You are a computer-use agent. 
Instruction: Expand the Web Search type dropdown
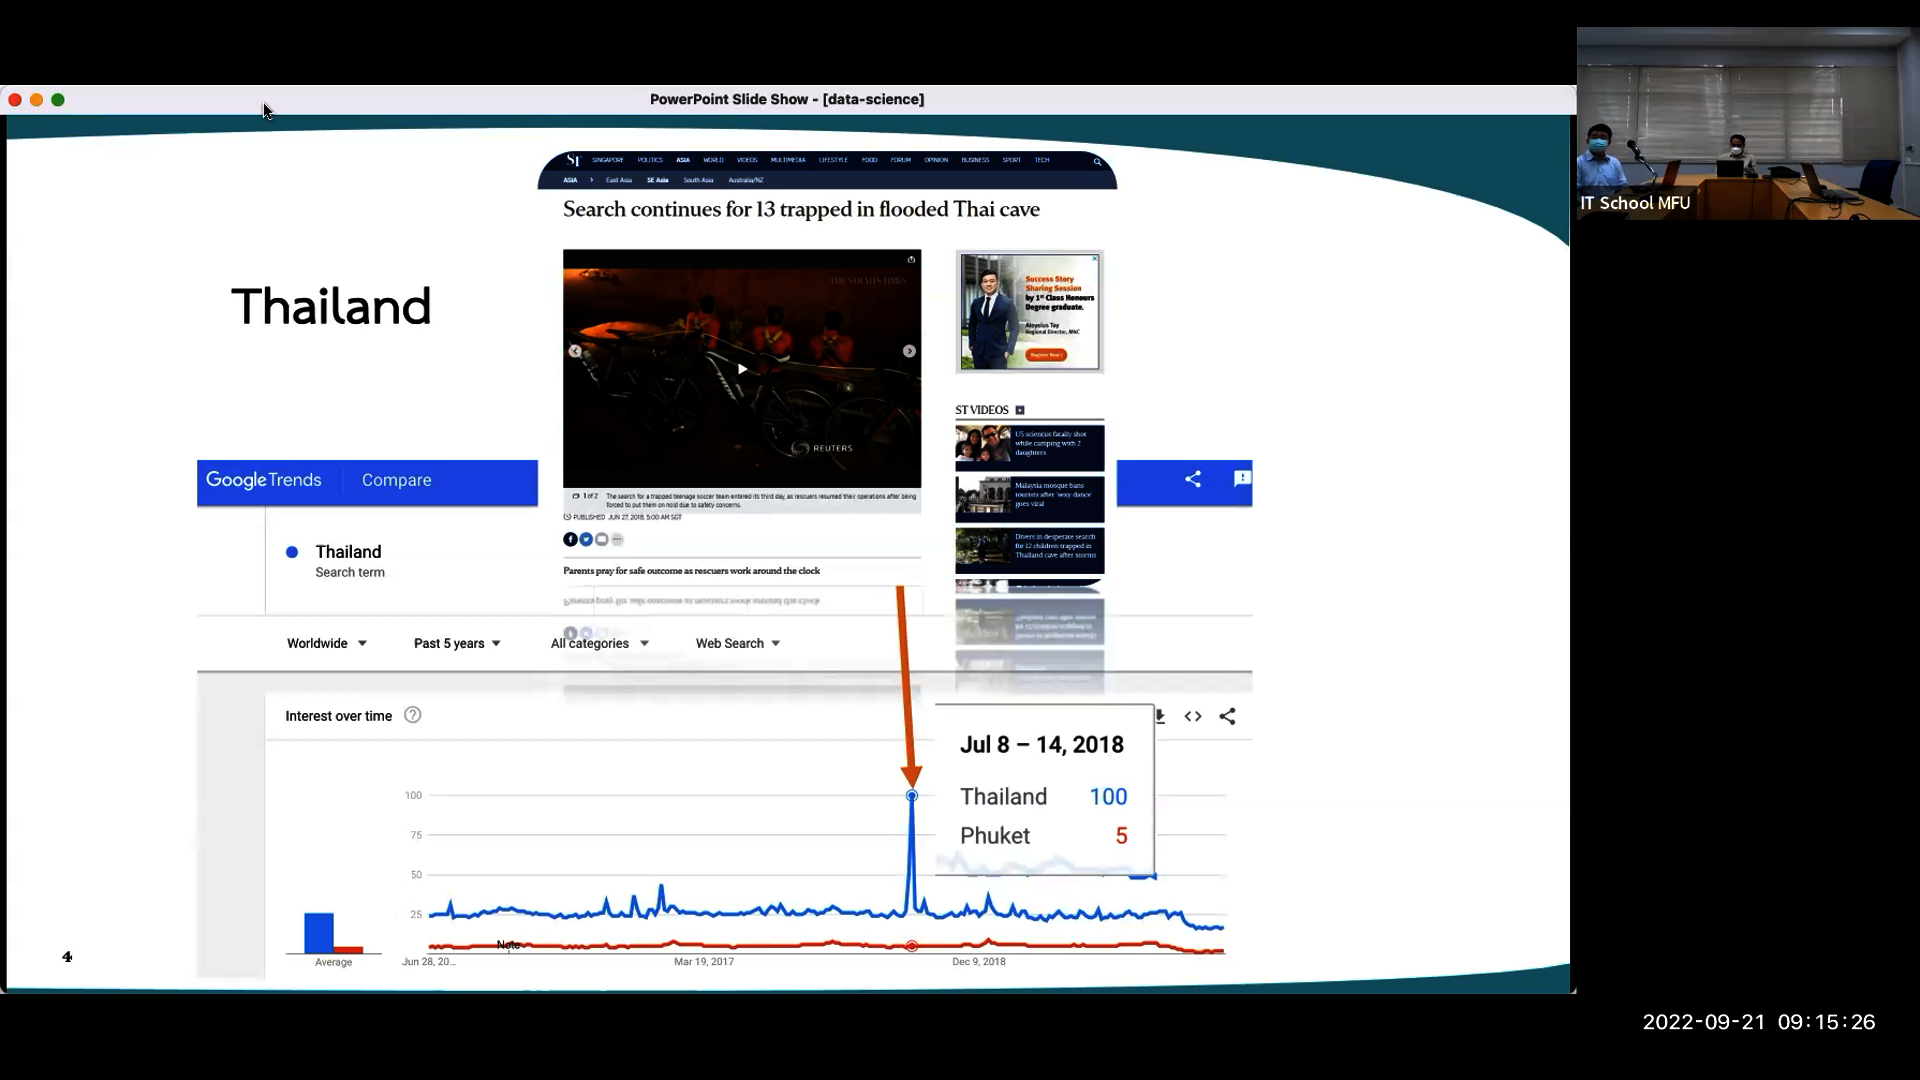tap(738, 643)
